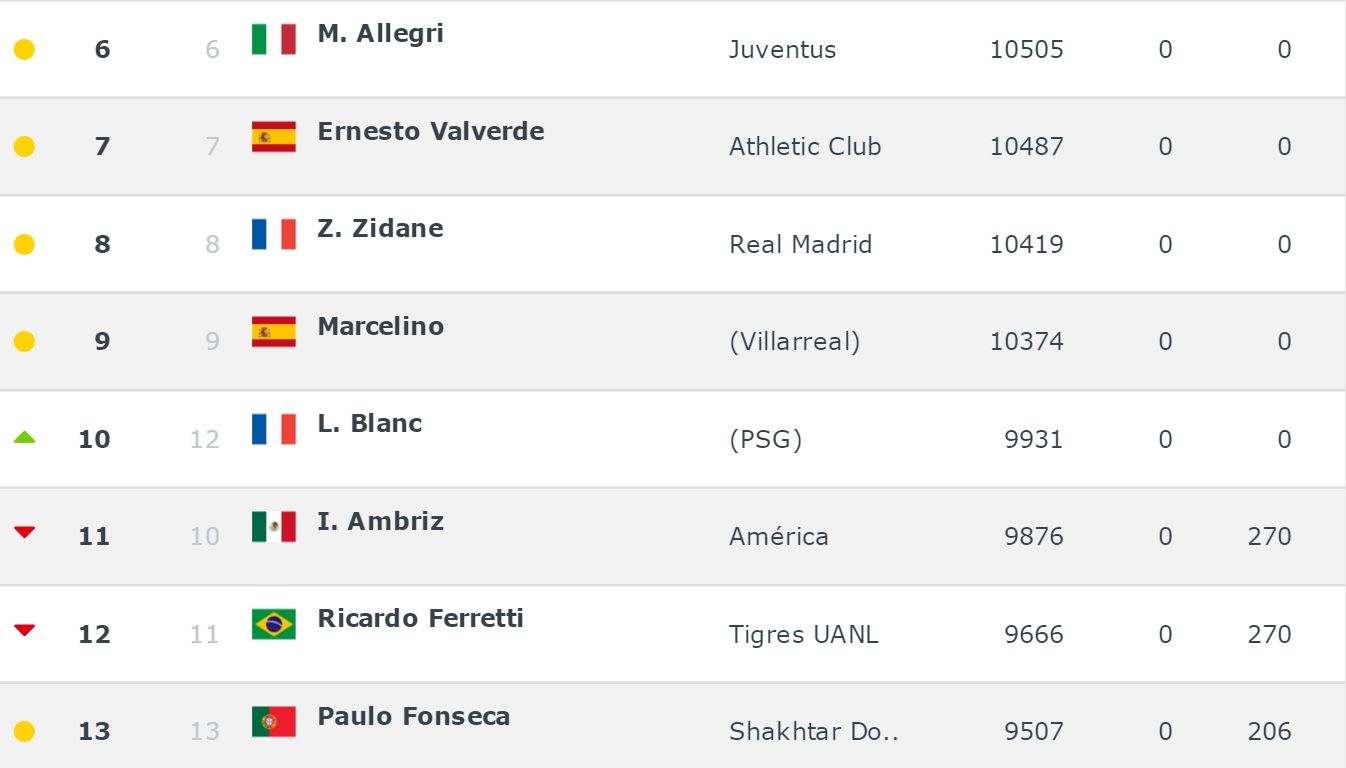Viewport: 1346px width, 768px height.
Task: Click the yellow unchanged dot for M. Allegri
Action: click(x=25, y=49)
